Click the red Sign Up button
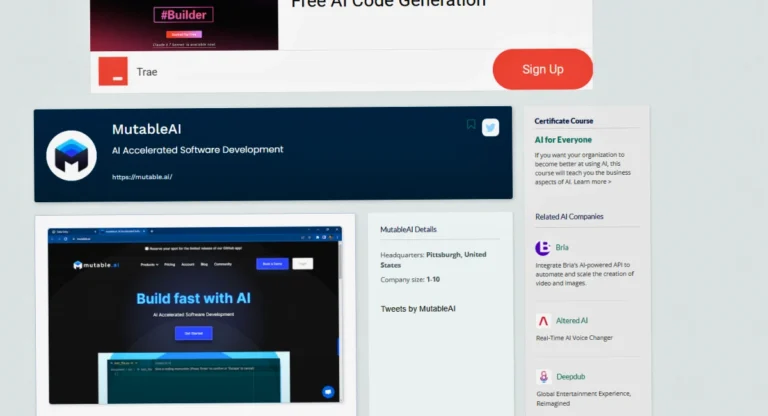The height and width of the screenshot is (416, 768). pyautogui.click(x=543, y=69)
